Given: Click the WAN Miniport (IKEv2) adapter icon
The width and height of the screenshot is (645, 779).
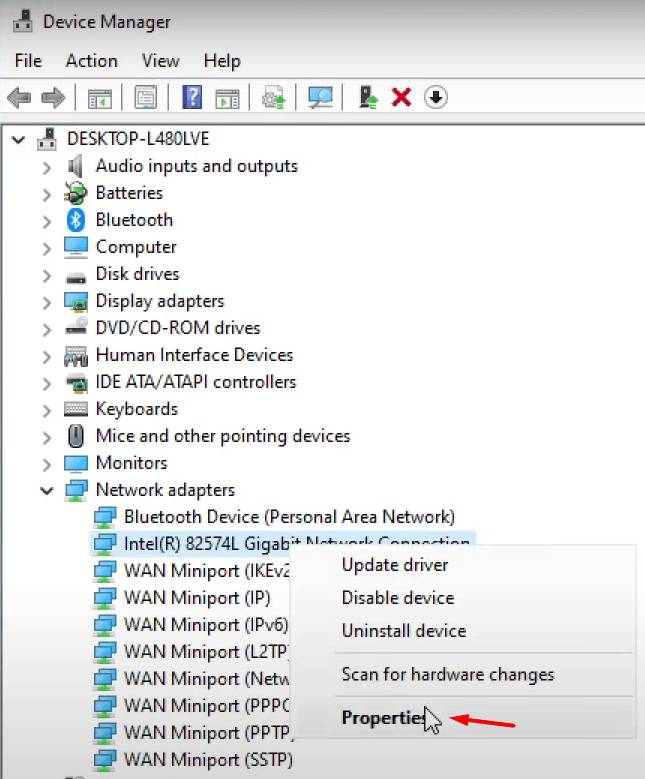Looking at the screenshot, I should 105,571.
